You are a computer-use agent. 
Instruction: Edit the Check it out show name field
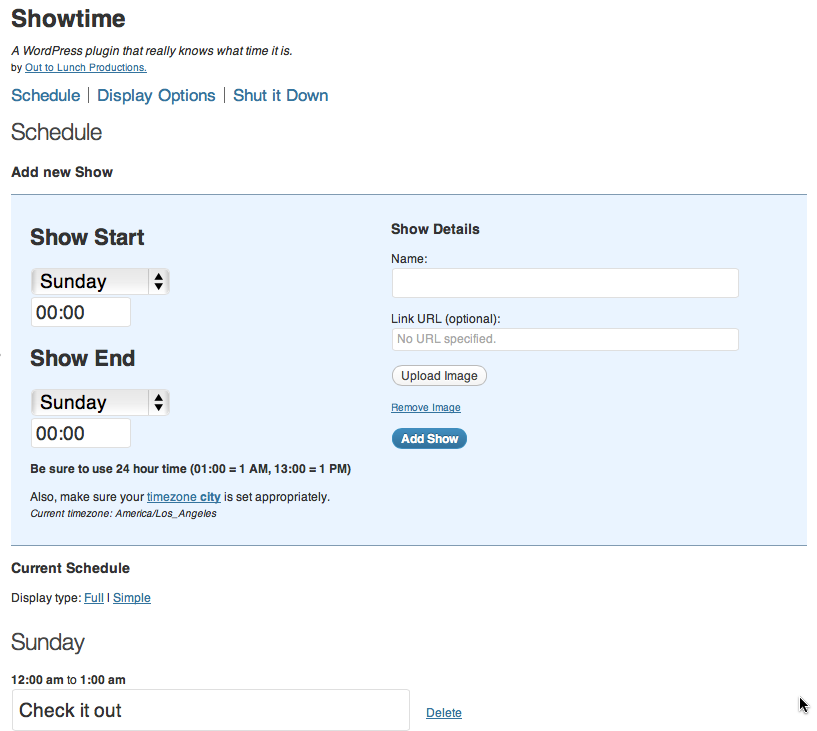210,710
